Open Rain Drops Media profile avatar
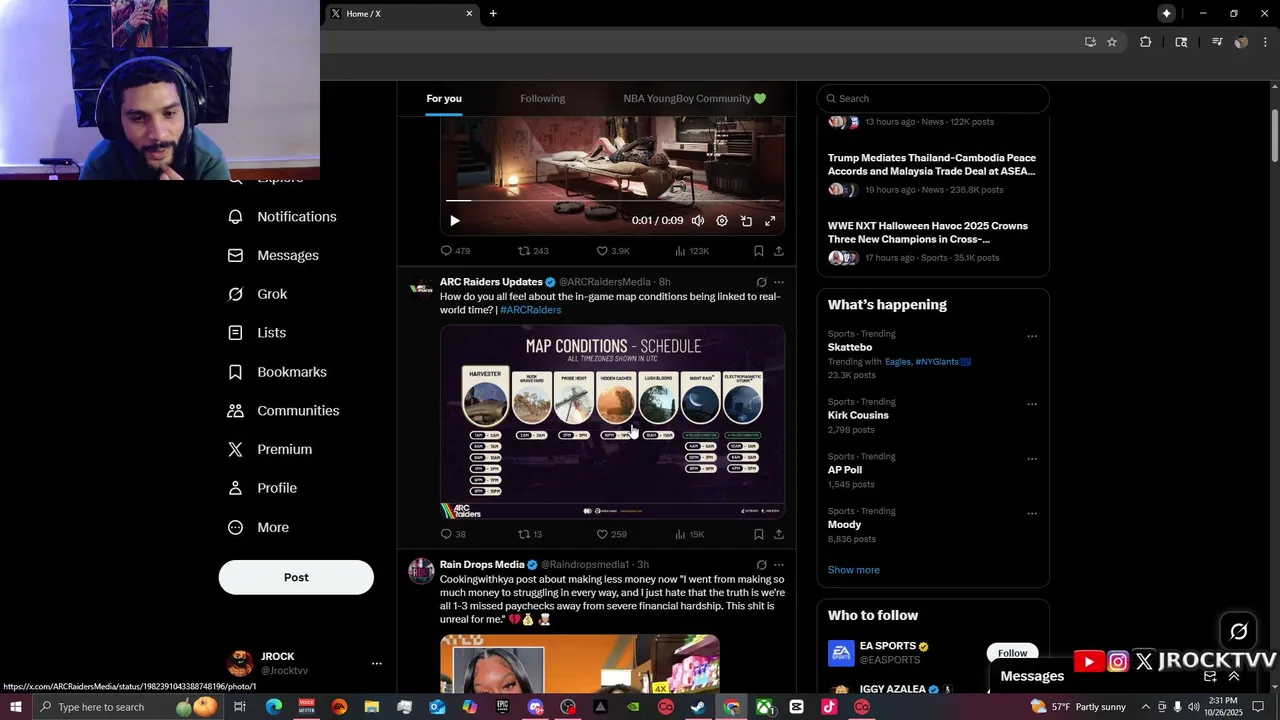Screen dimensions: 1280x720 point(421,571)
